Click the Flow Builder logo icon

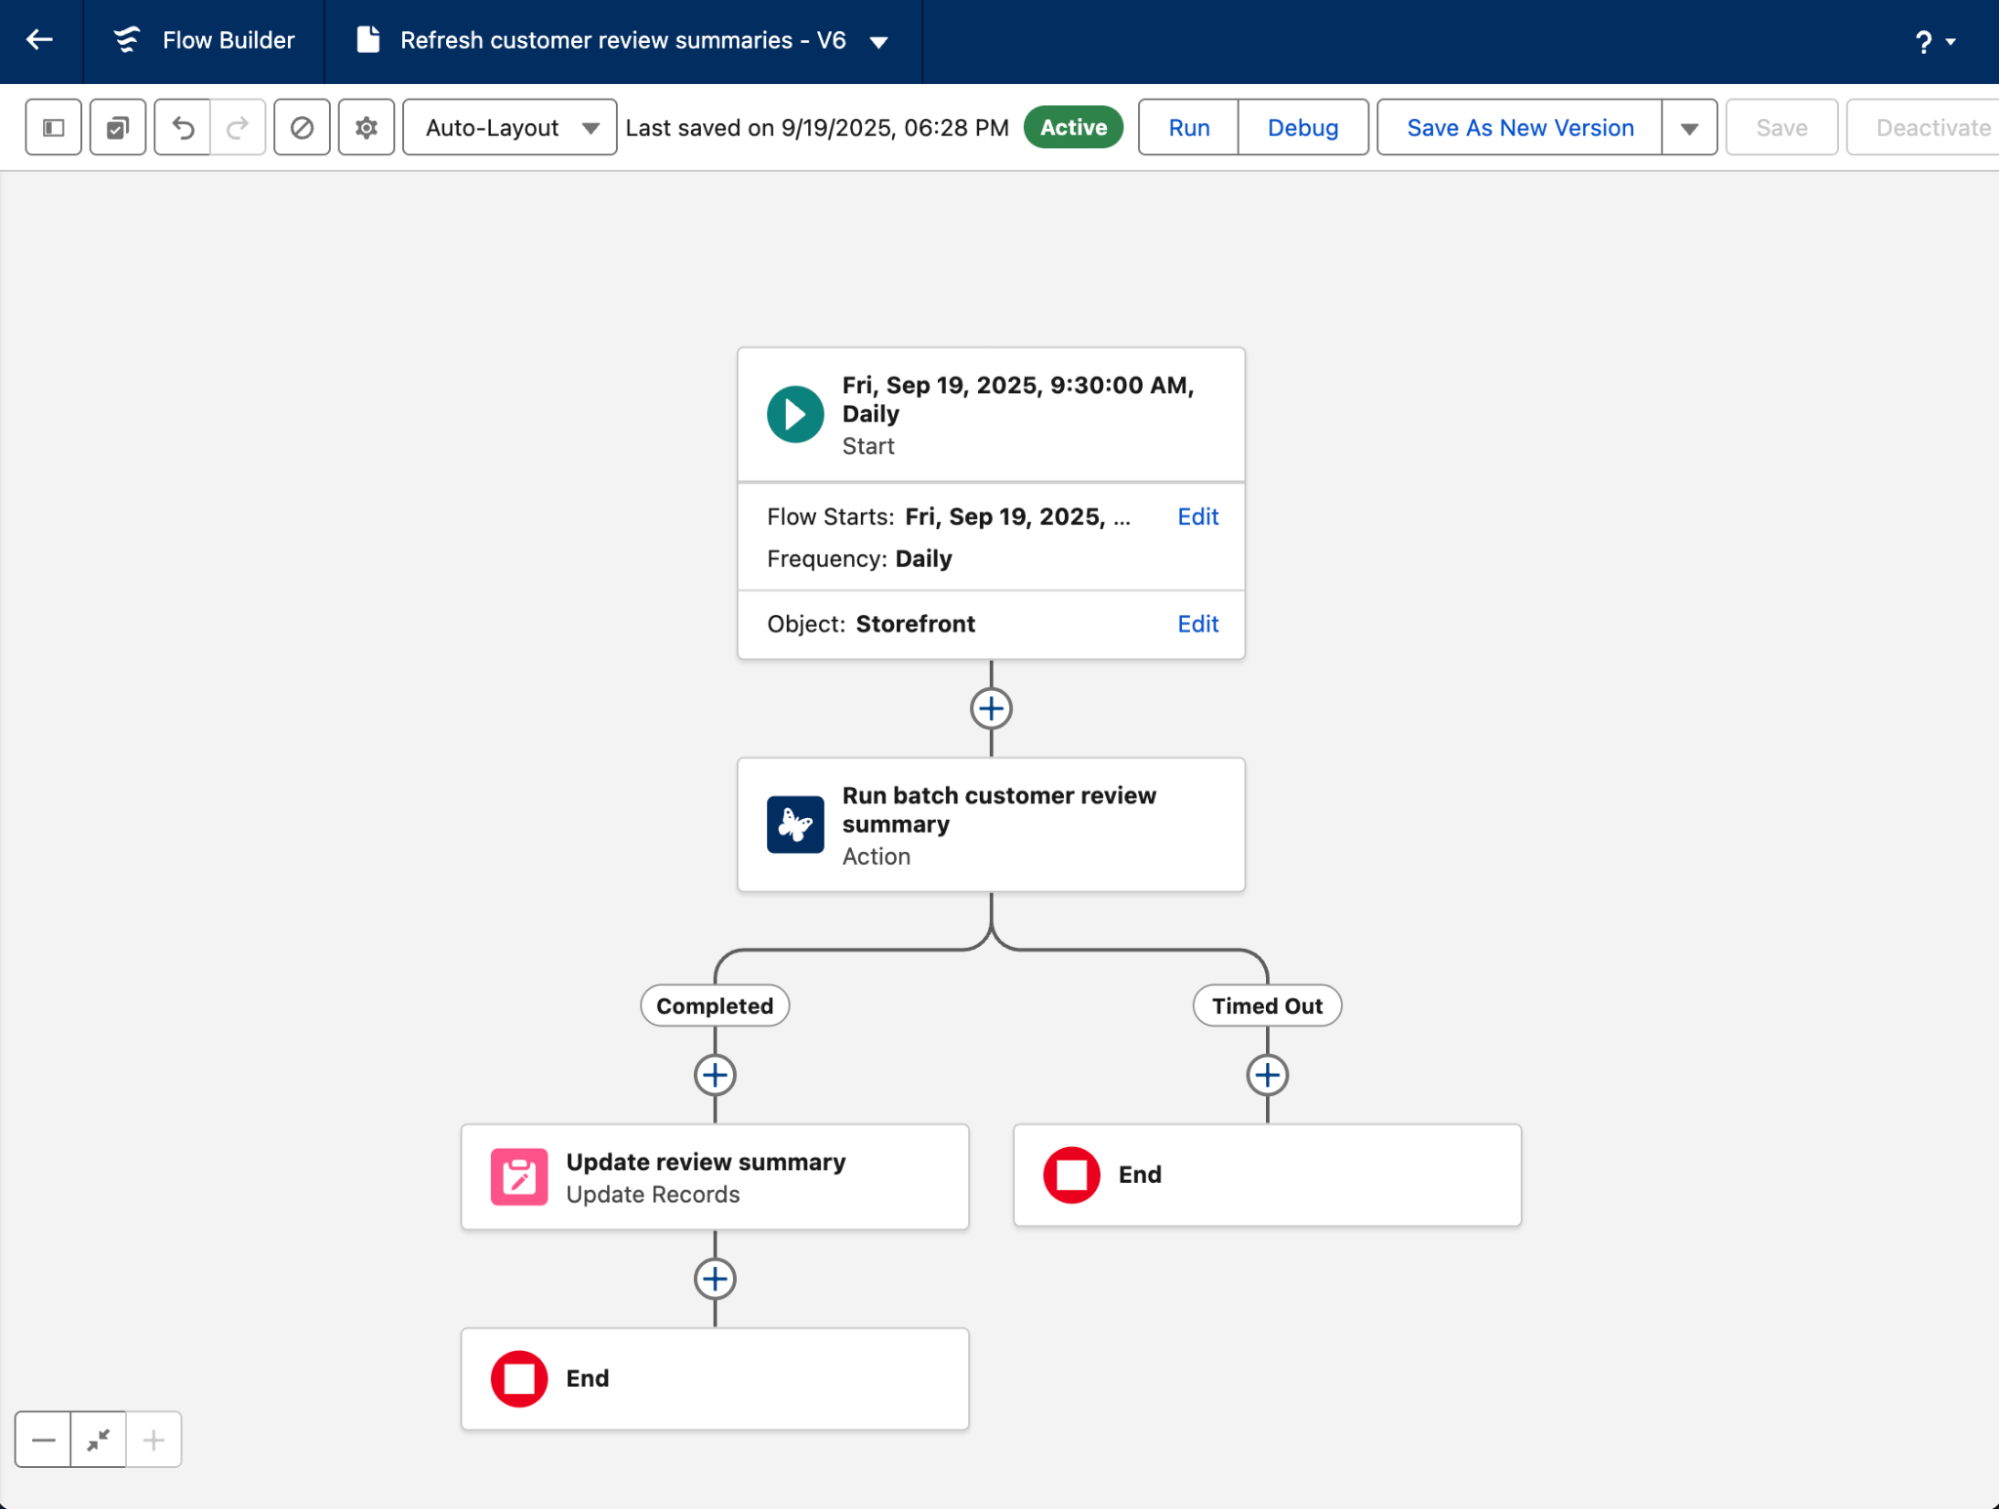click(124, 40)
